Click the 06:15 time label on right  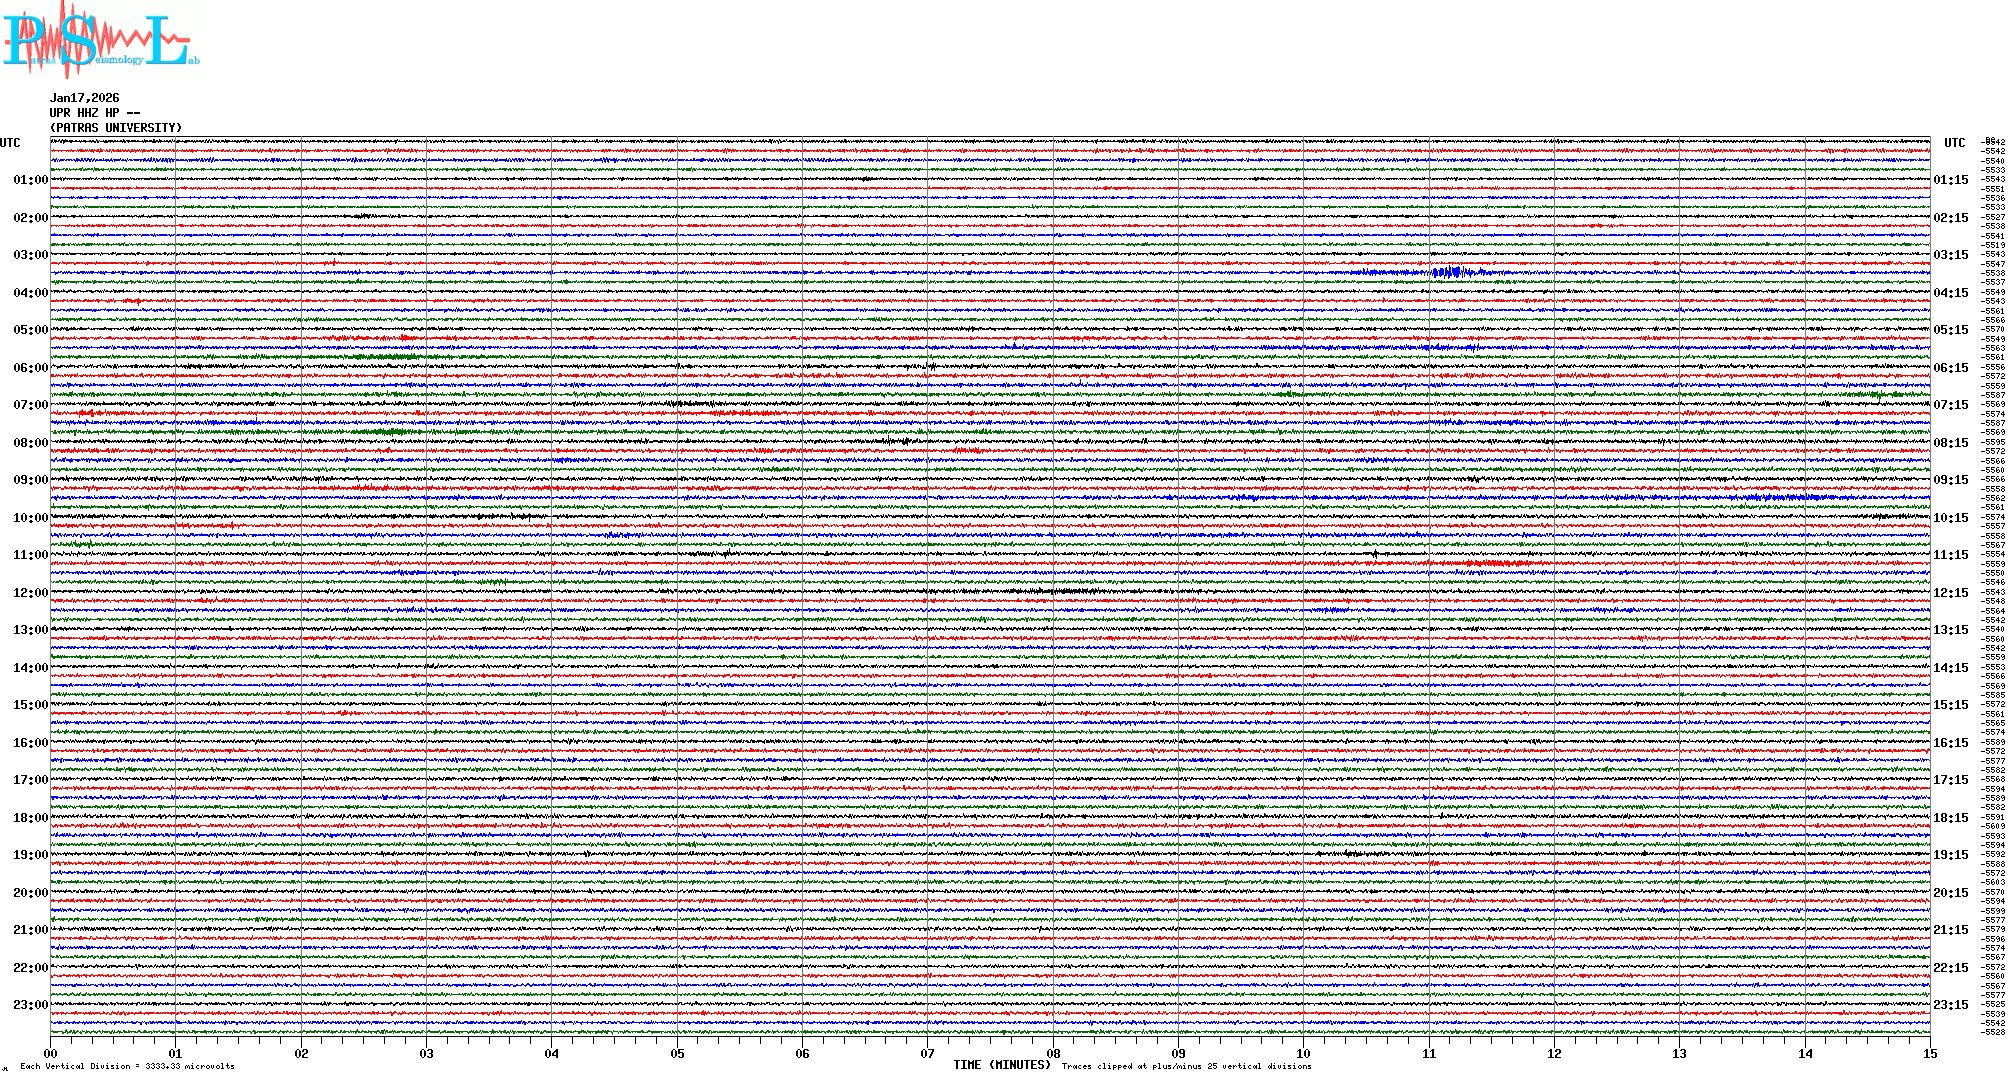pyautogui.click(x=1950, y=368)
